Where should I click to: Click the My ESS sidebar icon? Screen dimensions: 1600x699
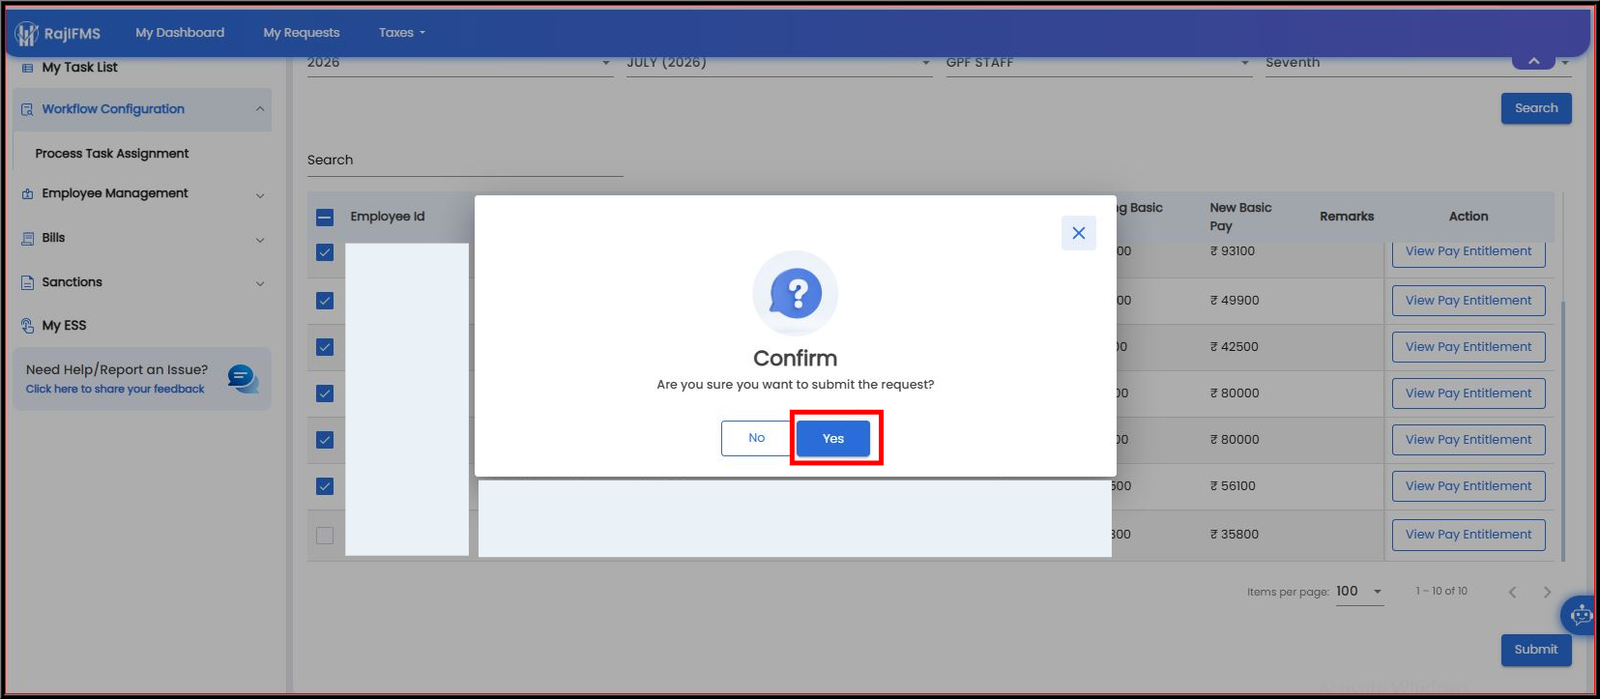click(x=27, y=326)
